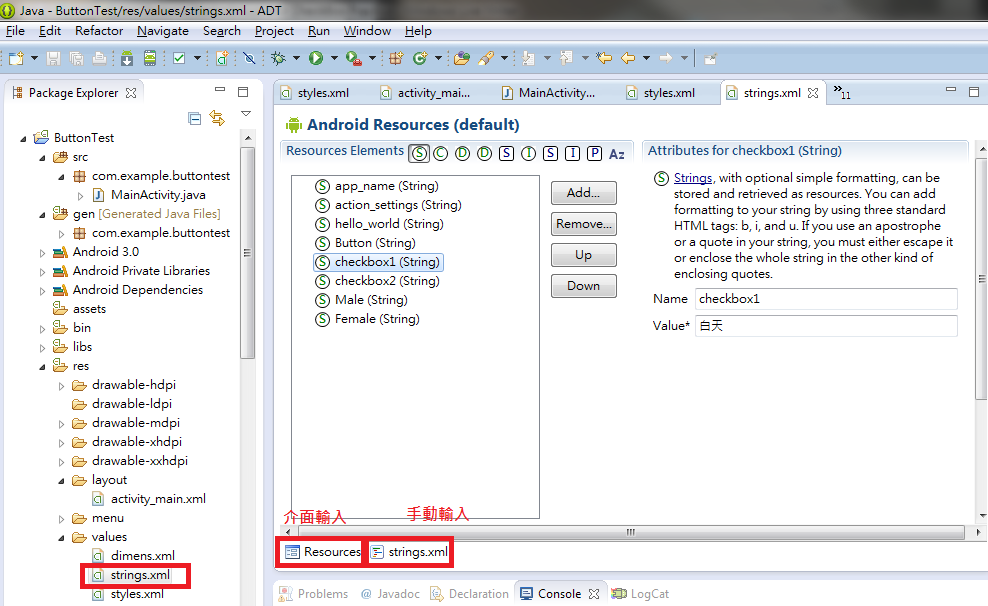Click the Back navigation arrow

(x=628, y=59)
